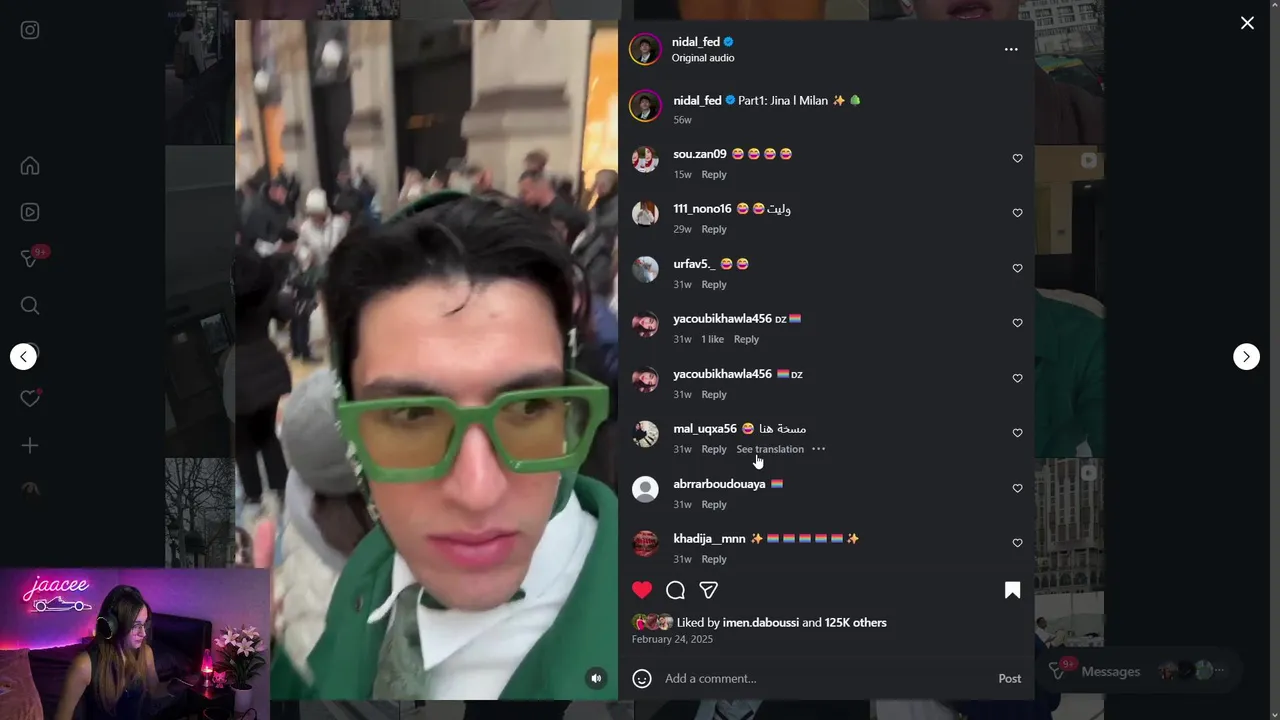Share the post using paper plane icon

pyautogui.click(x=708, y=590)
